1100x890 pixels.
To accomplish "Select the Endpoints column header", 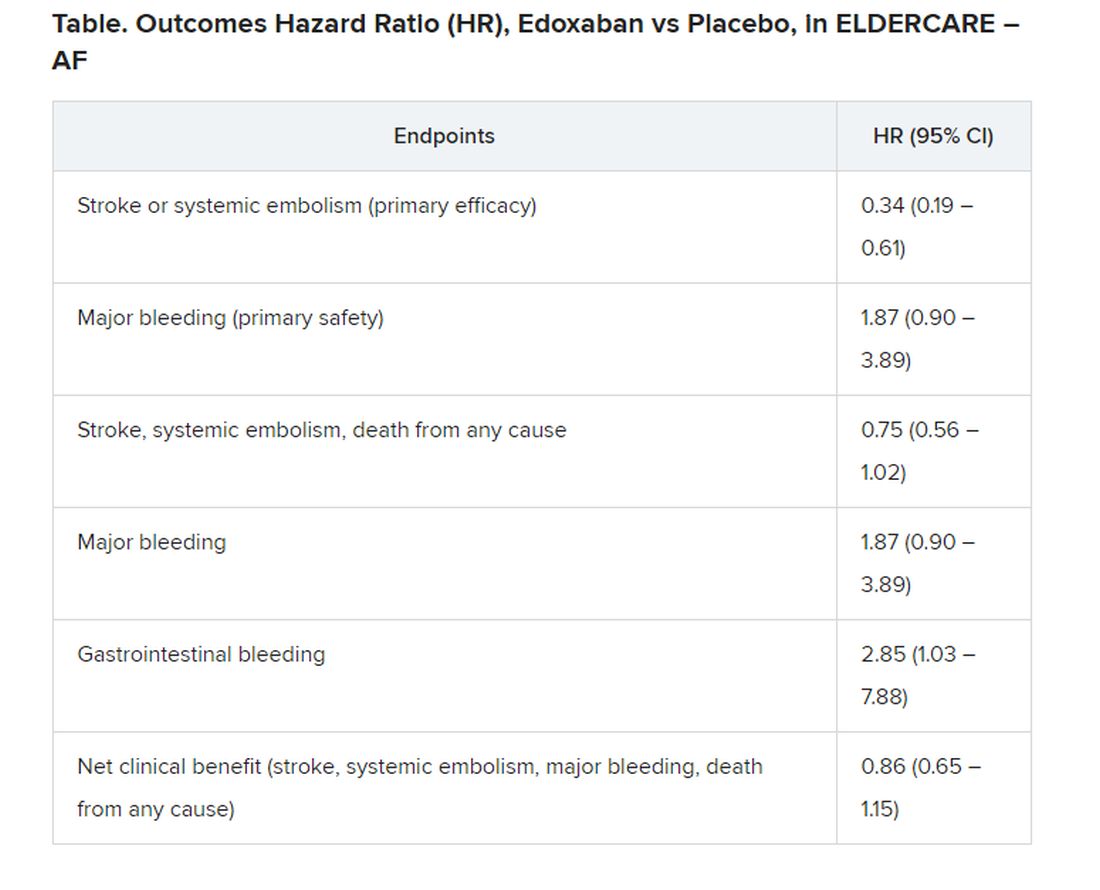I will [444, 136].
